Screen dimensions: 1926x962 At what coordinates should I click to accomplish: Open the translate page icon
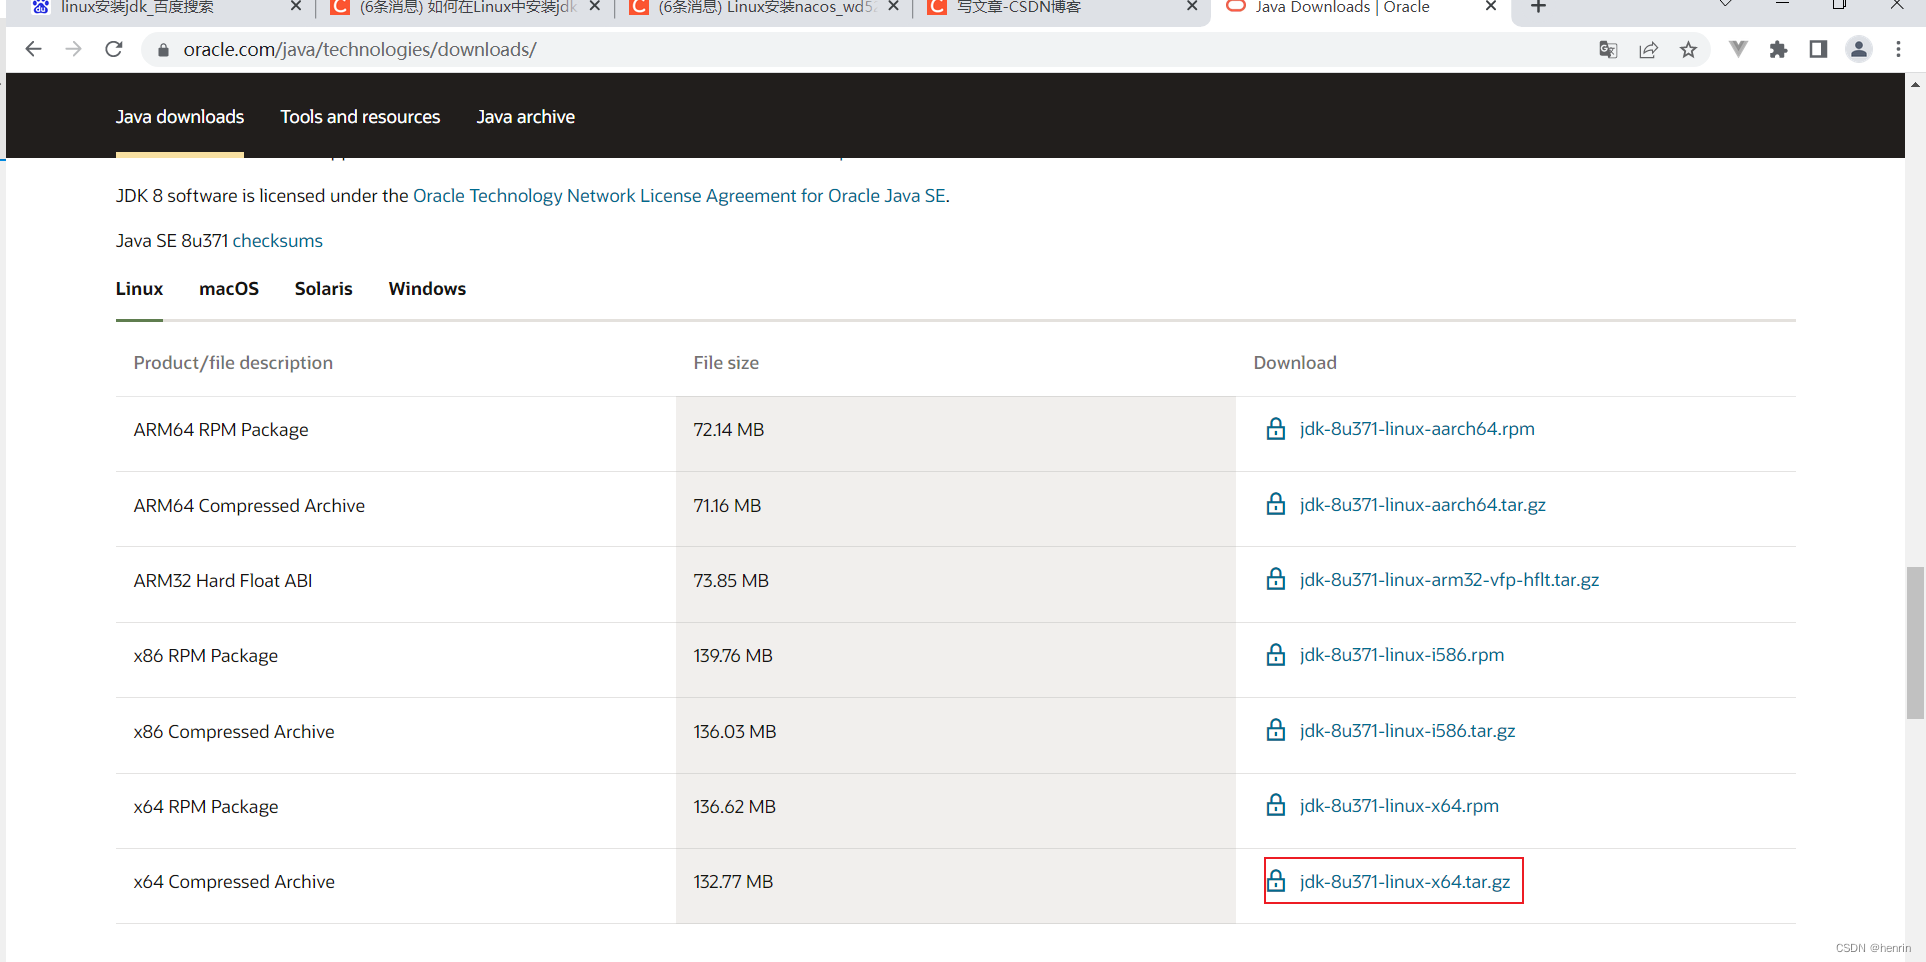coord(1608,50)
